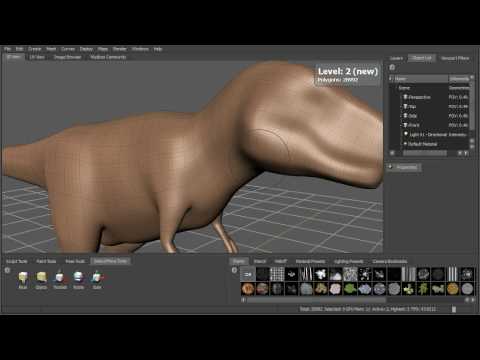
Task: Choose the golden round thumbnail near row end
Action: [453, 289]
